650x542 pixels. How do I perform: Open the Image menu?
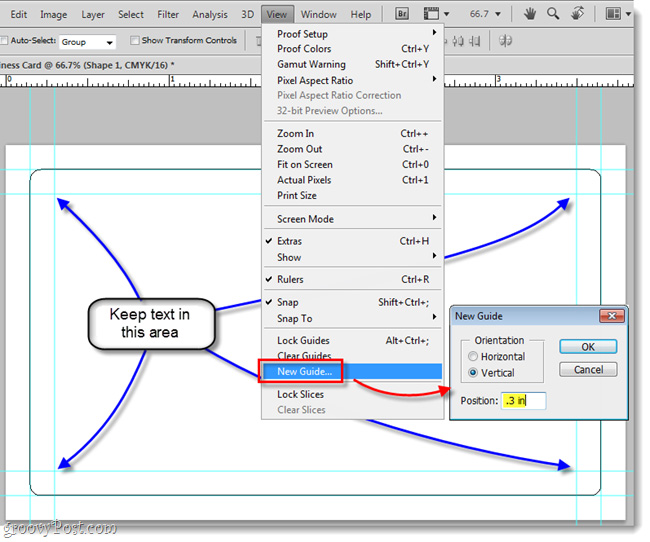tap(53, 15)
